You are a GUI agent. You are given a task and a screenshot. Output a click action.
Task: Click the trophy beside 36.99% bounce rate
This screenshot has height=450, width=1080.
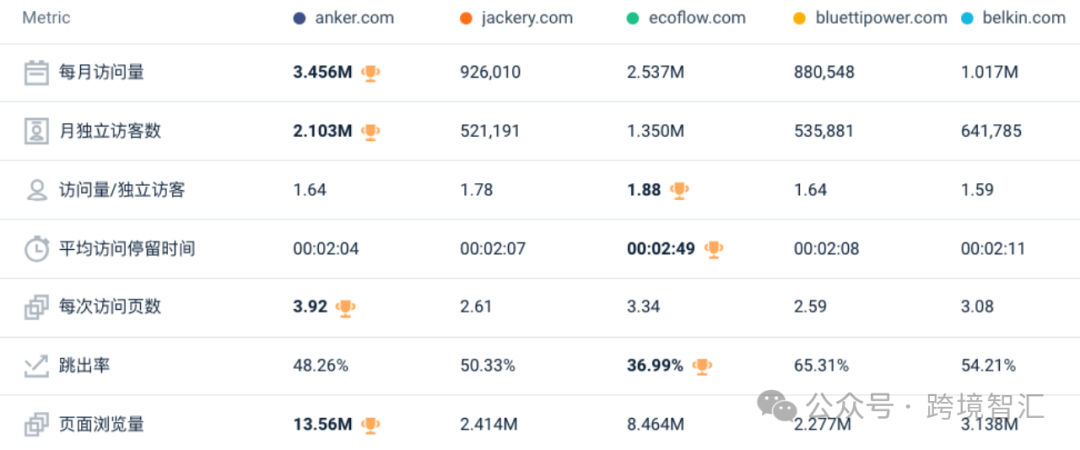click(702, 366)
